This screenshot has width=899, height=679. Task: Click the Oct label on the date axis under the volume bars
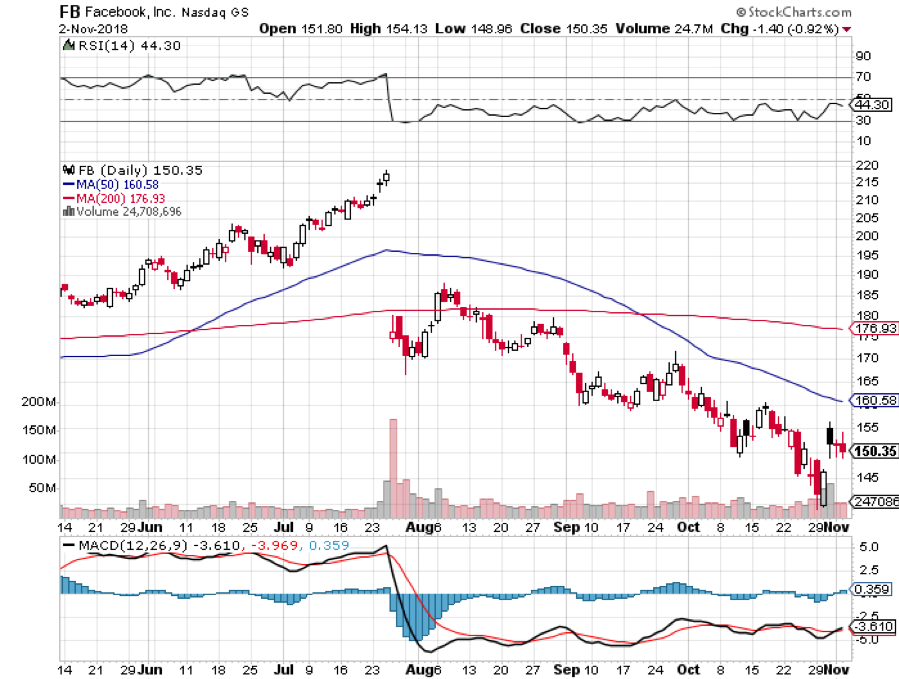pos(688,527)
